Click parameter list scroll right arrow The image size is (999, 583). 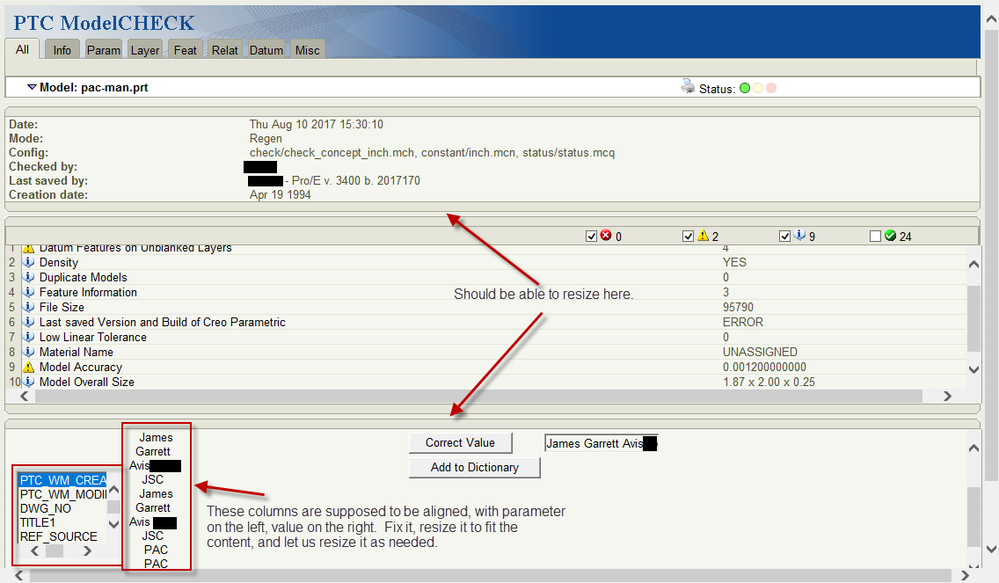coord(87,551)
